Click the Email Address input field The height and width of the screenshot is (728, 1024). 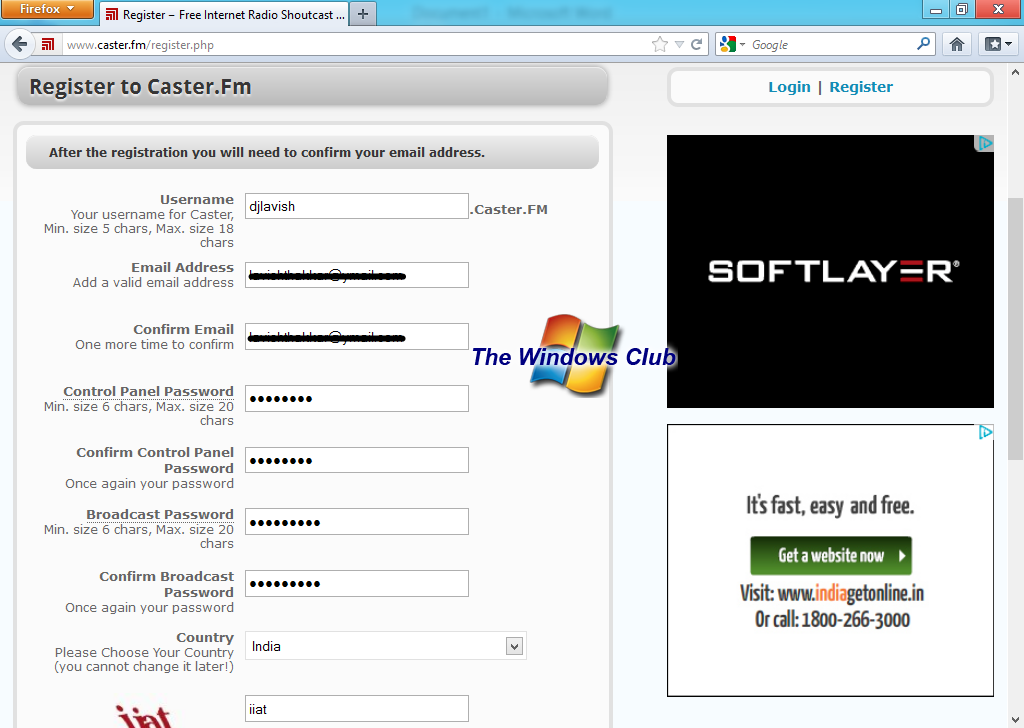[x=357, y=275]
